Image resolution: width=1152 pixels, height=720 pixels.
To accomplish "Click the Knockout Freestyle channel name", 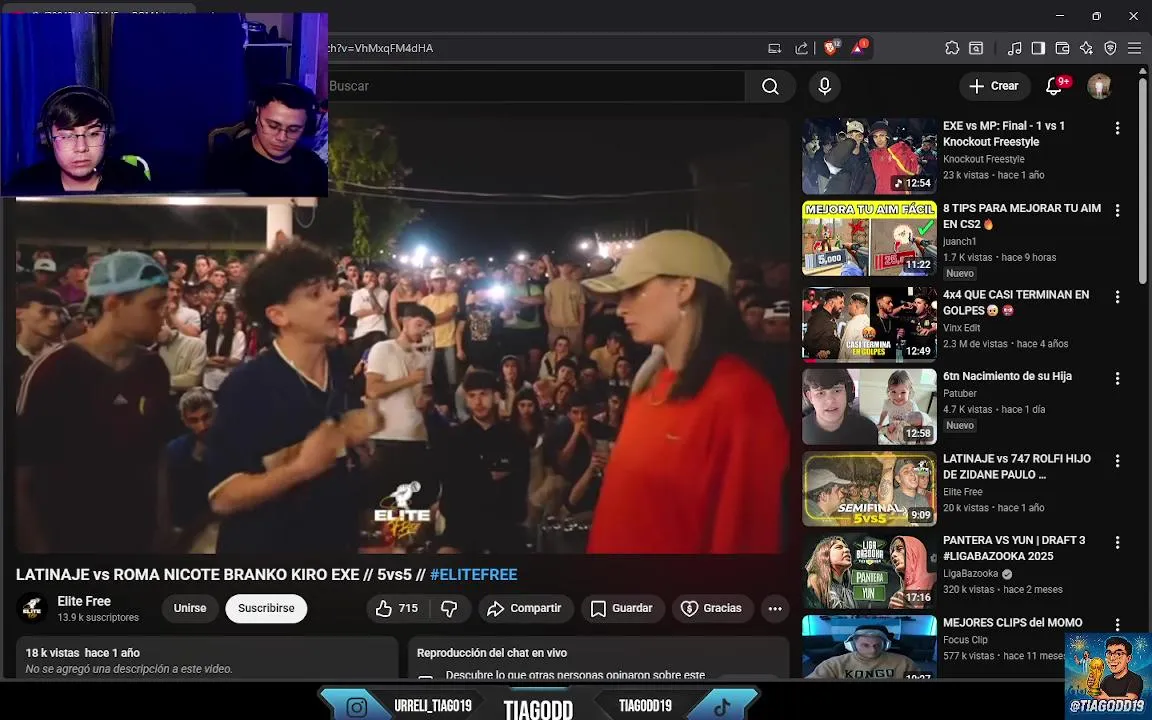I will [984, 159].
